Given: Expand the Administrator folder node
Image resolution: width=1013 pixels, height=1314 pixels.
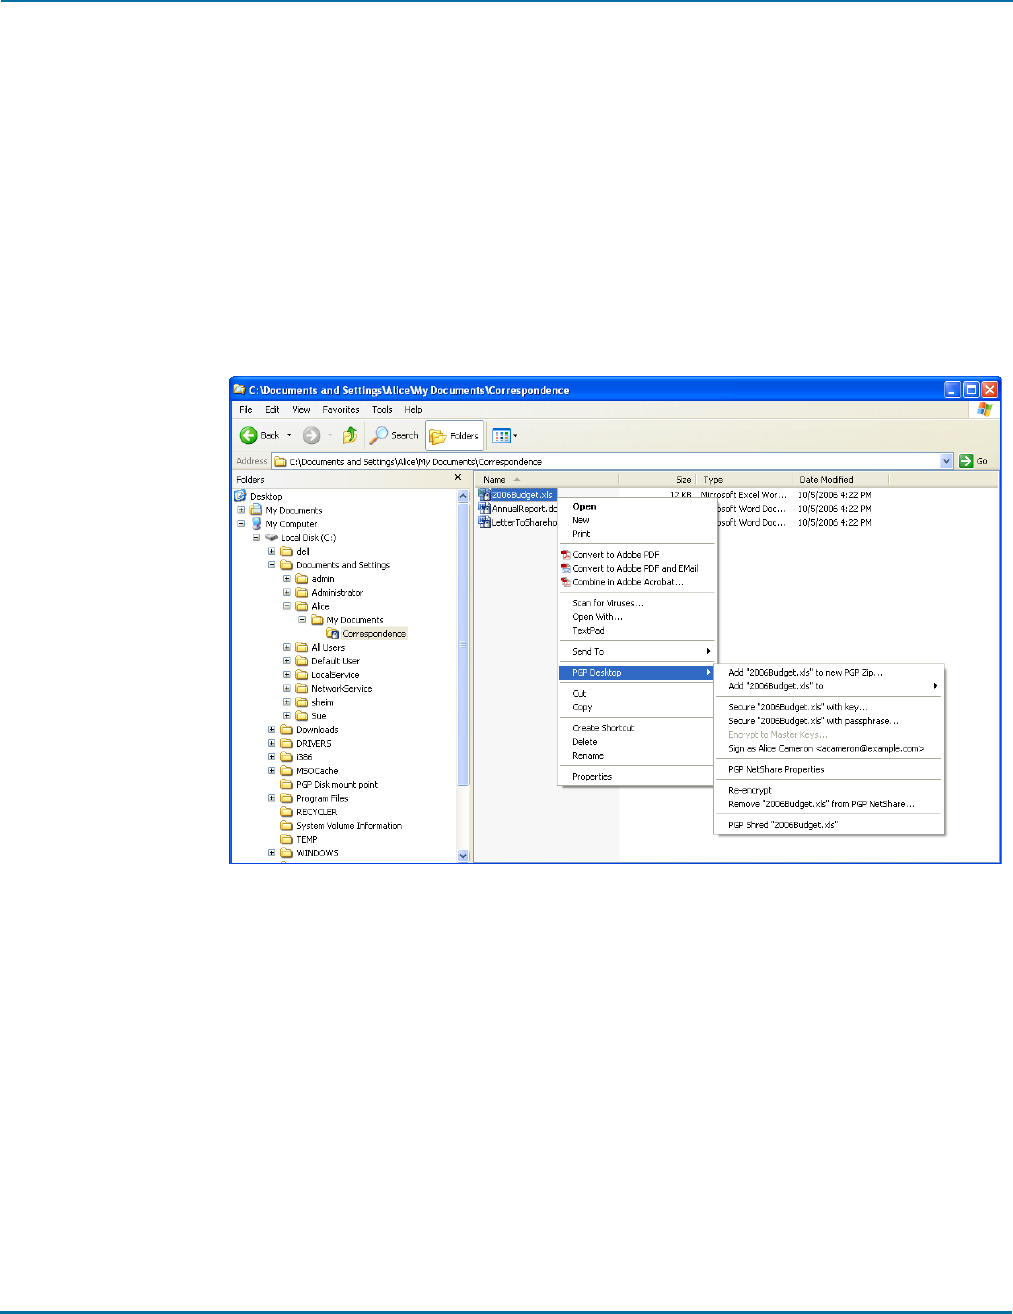Looking at the screenshot, I should click(287, 592).
